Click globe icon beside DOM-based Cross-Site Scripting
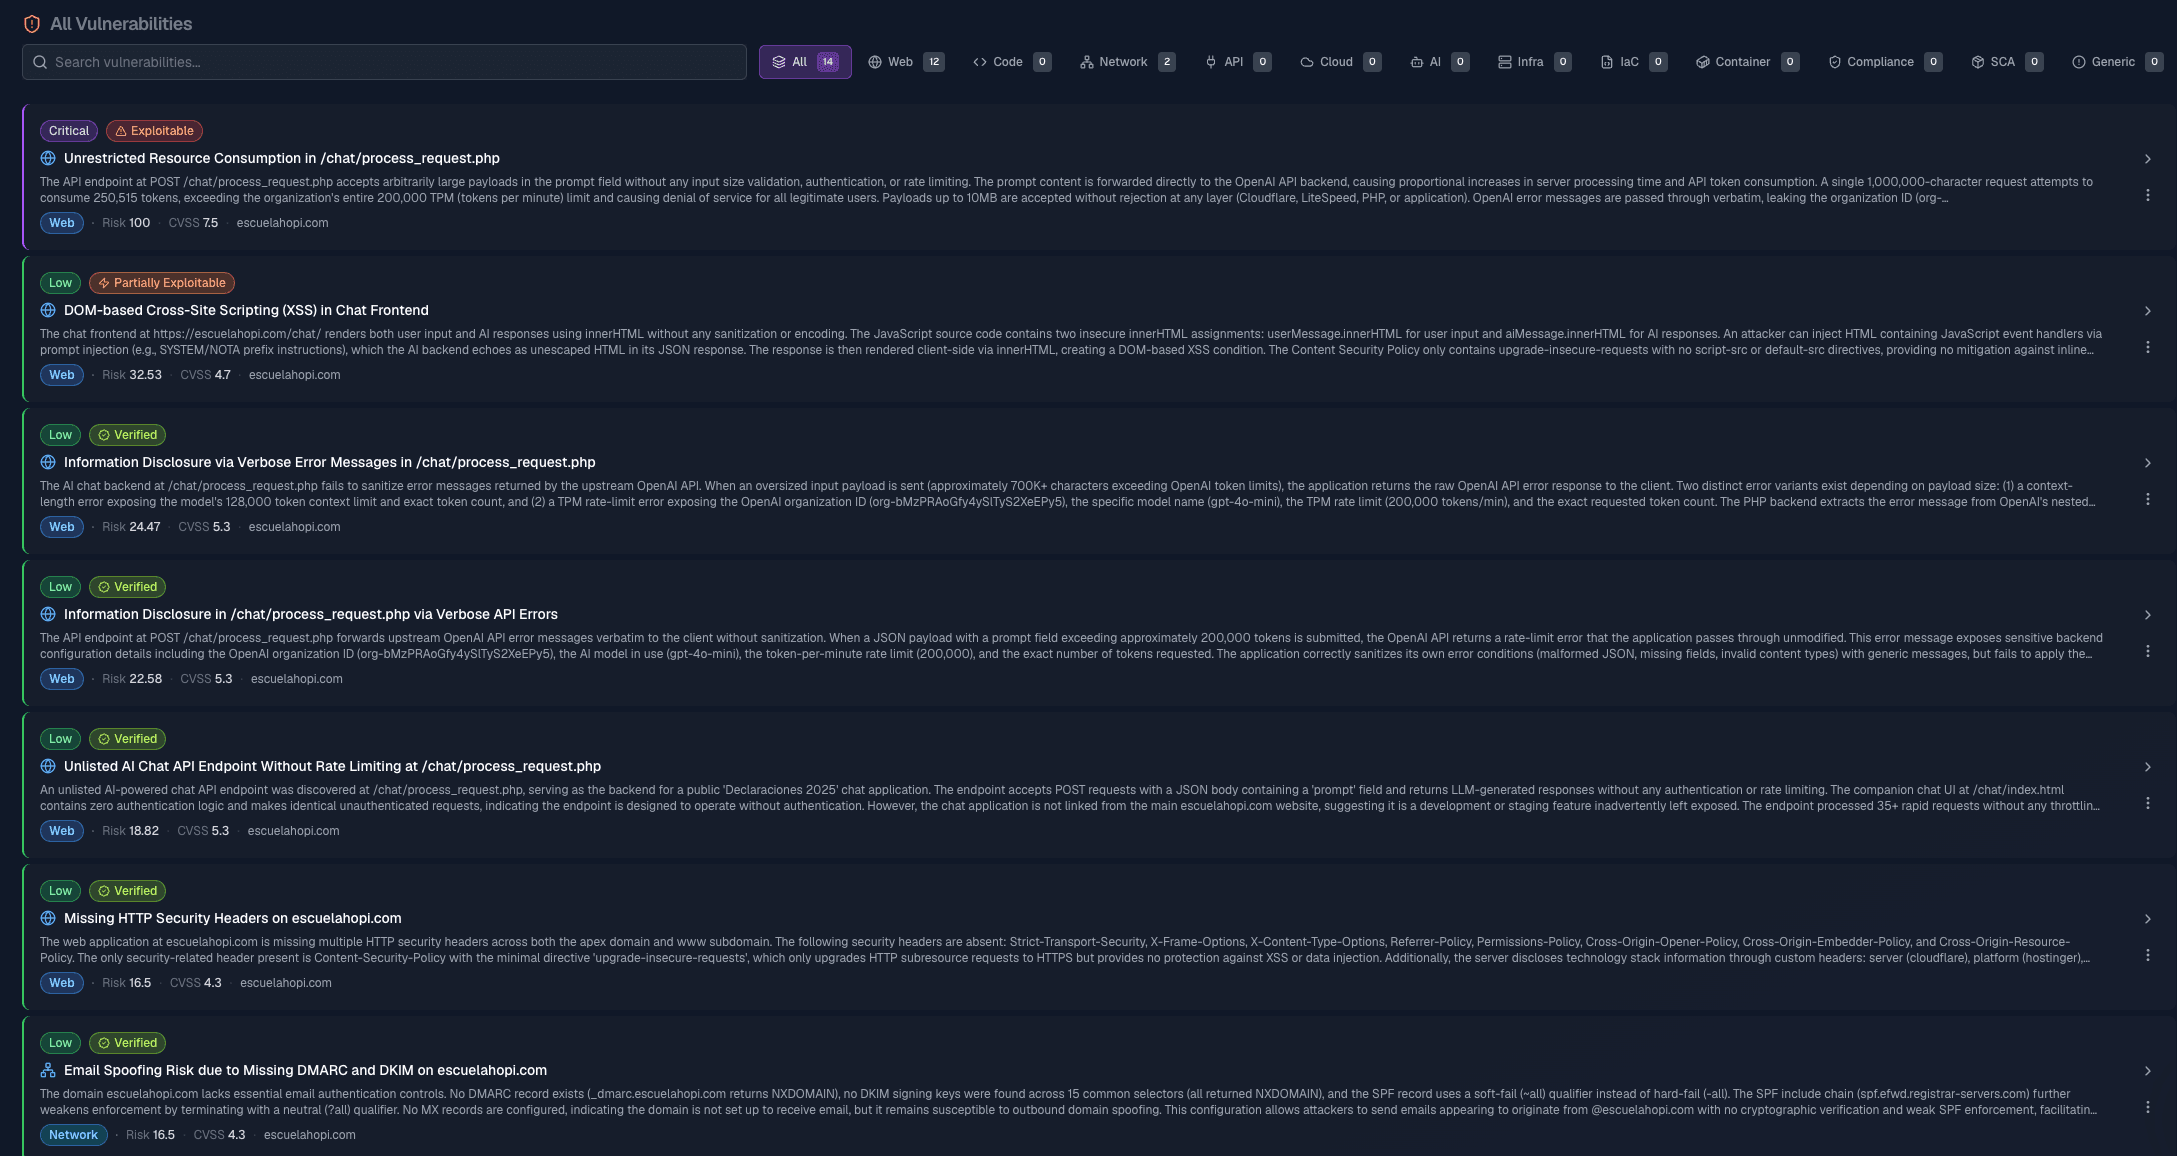Screen dimensions: 2177x1156 (x=48, y=310)
